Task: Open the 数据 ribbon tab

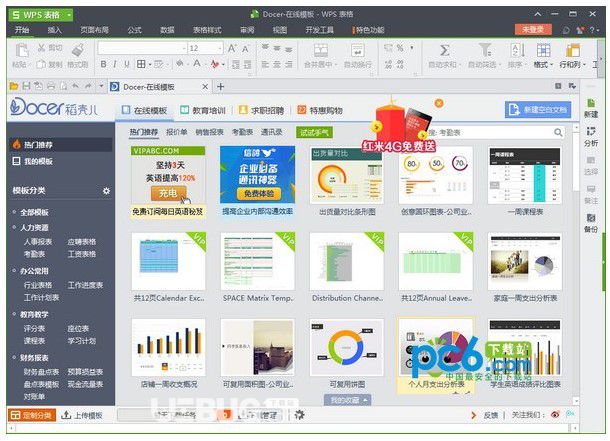Action: point(167,30)
